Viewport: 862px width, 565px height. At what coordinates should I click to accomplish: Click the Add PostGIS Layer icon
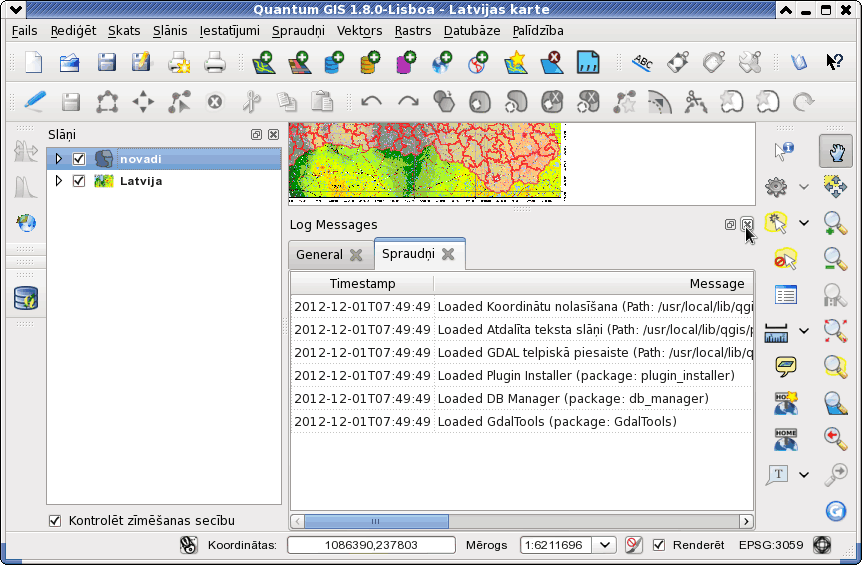coord(334,62)
